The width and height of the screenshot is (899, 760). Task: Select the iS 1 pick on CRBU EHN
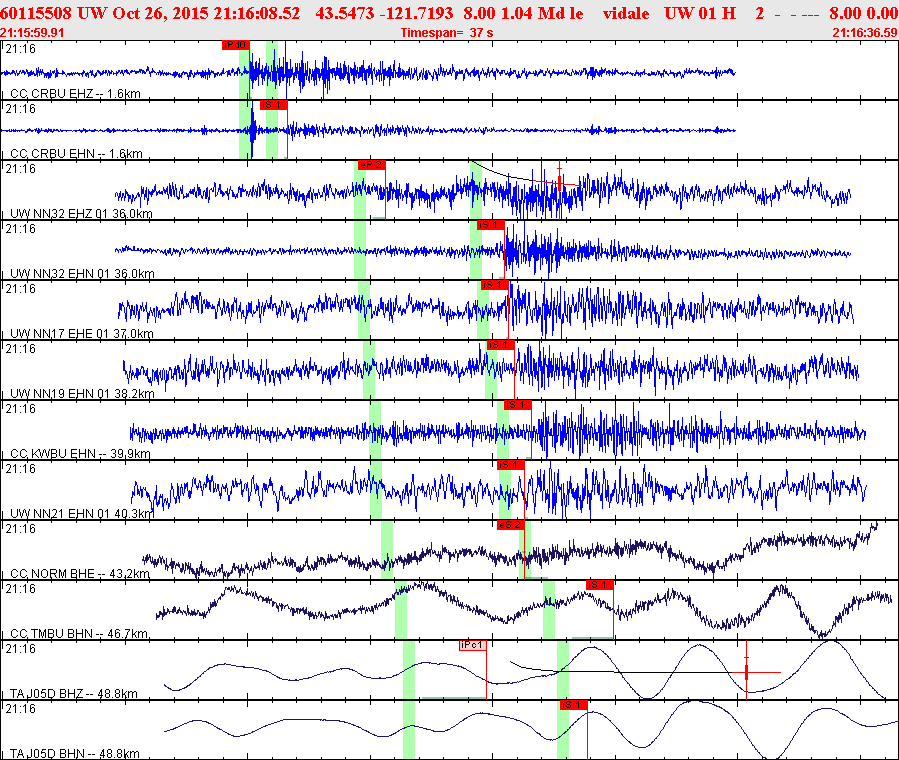(x=273, y=105)
